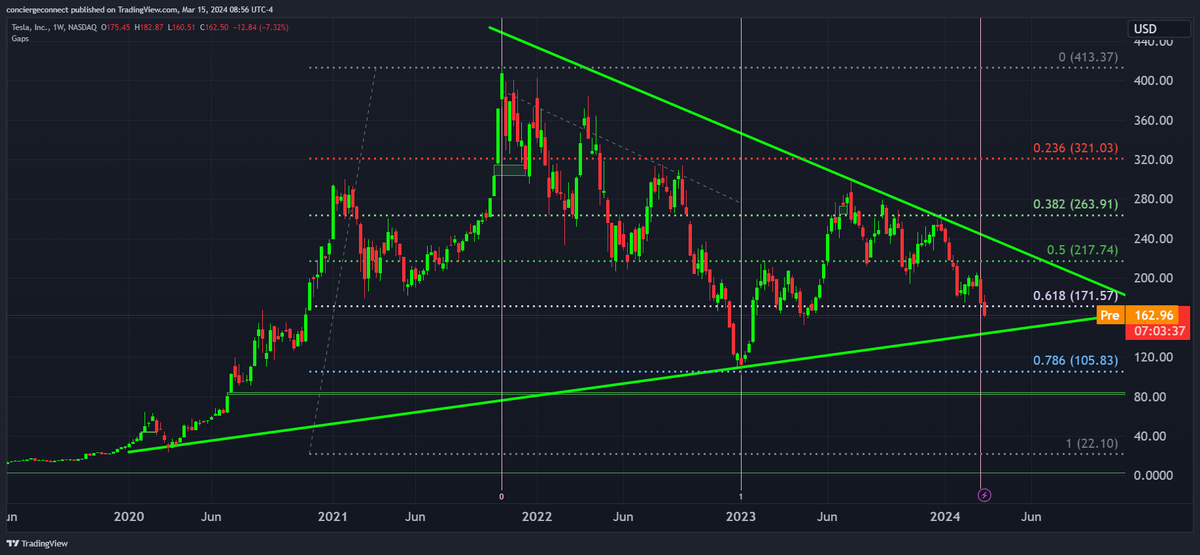Click the bar countdown timer 07:03:37

pos(1159,332)
